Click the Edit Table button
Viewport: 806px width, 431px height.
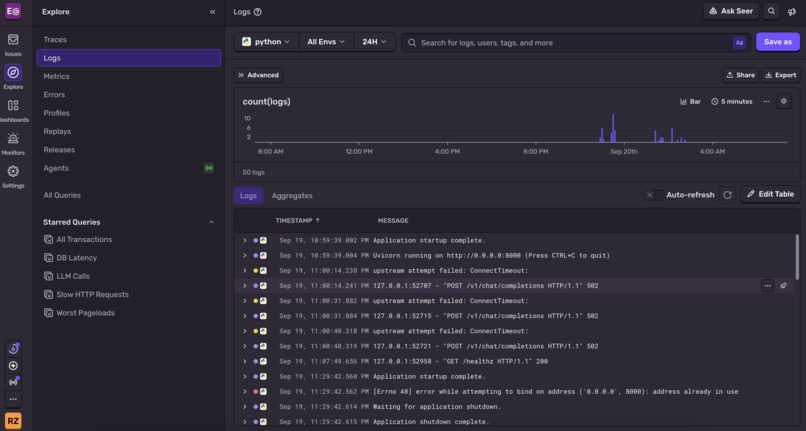click(x=770, y=194)
